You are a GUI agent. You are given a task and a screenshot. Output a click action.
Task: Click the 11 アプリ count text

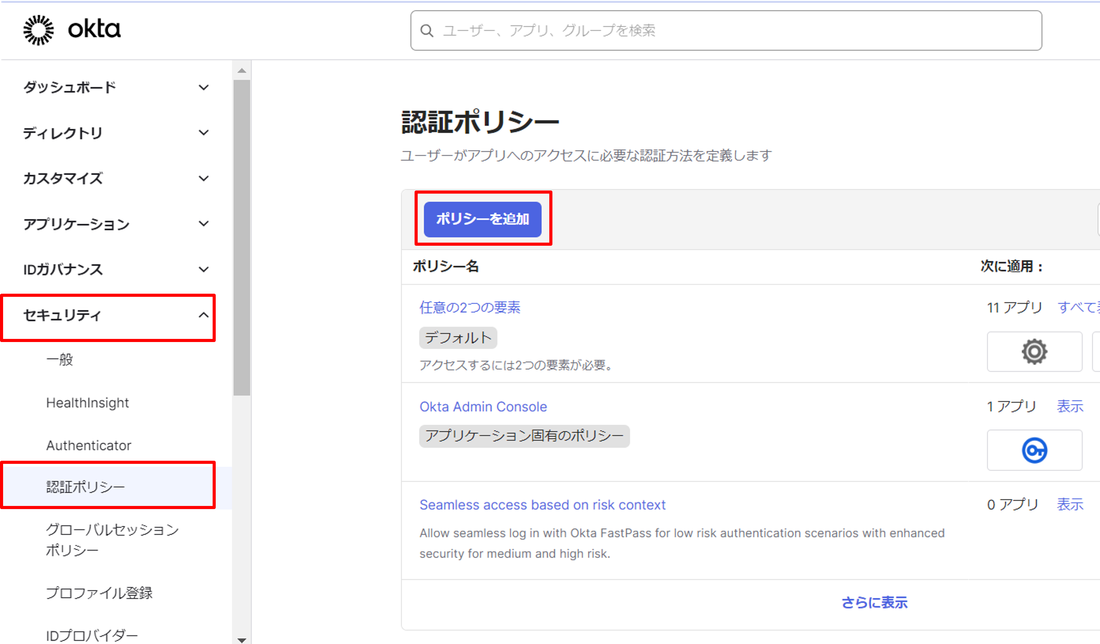click(x=1014, y=307)
